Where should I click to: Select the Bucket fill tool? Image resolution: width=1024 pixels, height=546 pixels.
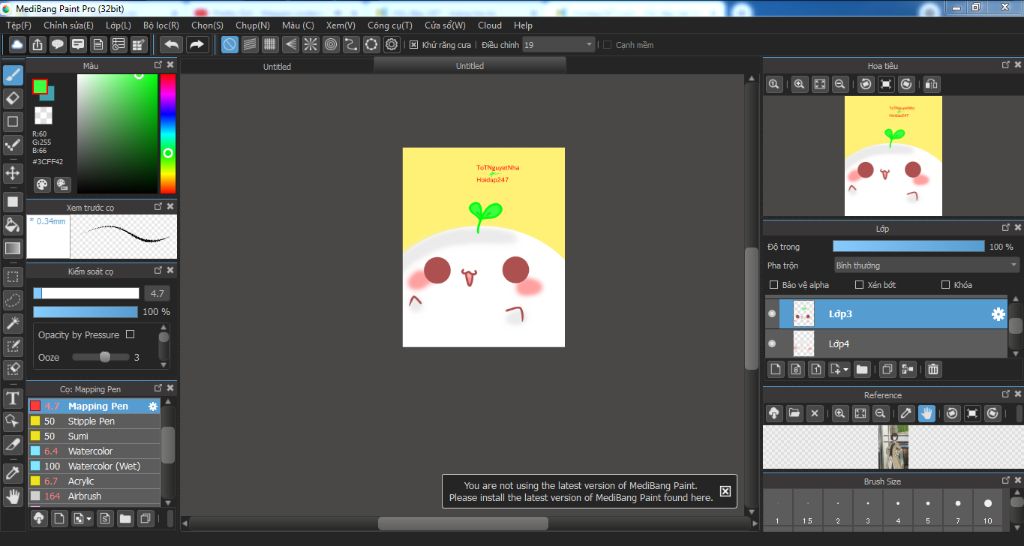coord(12,225)
